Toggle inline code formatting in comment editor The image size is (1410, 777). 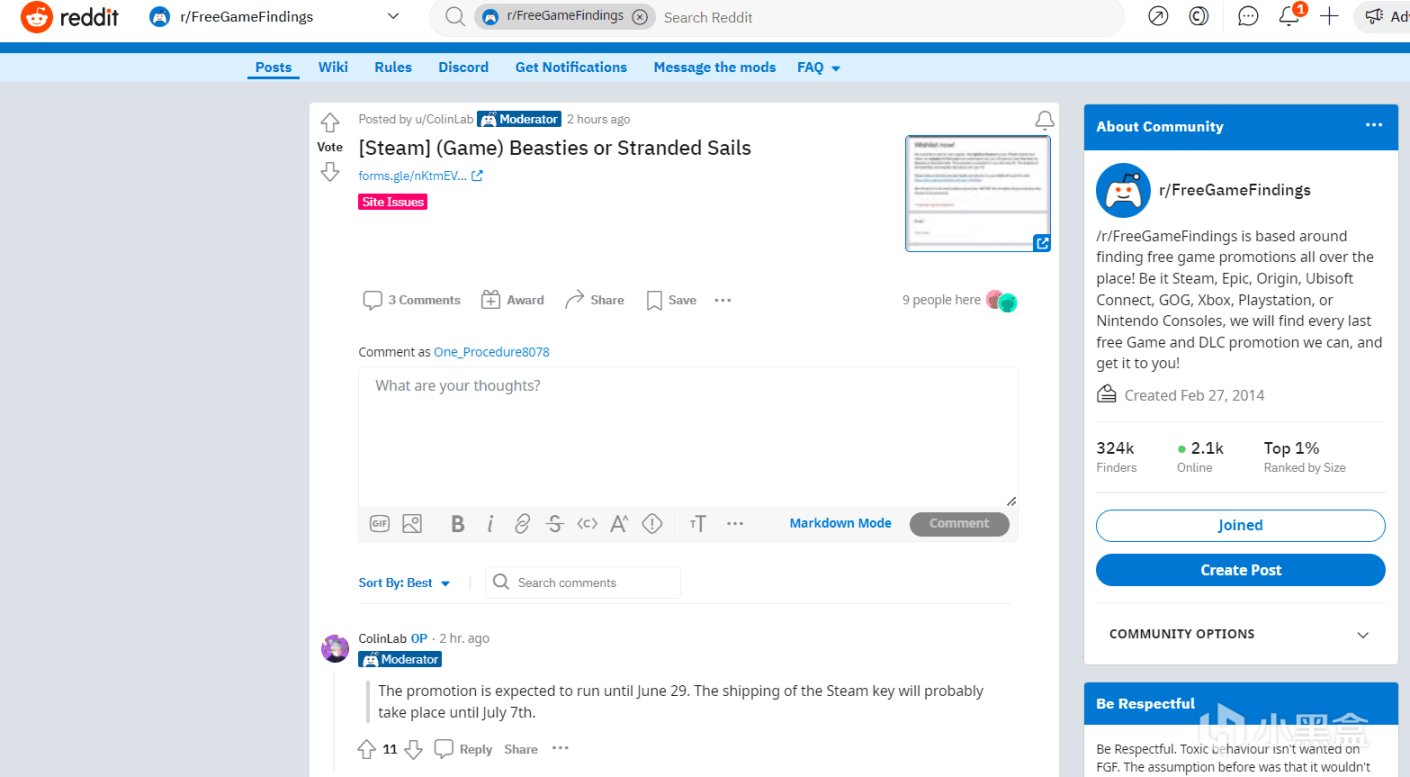[587, 524]
